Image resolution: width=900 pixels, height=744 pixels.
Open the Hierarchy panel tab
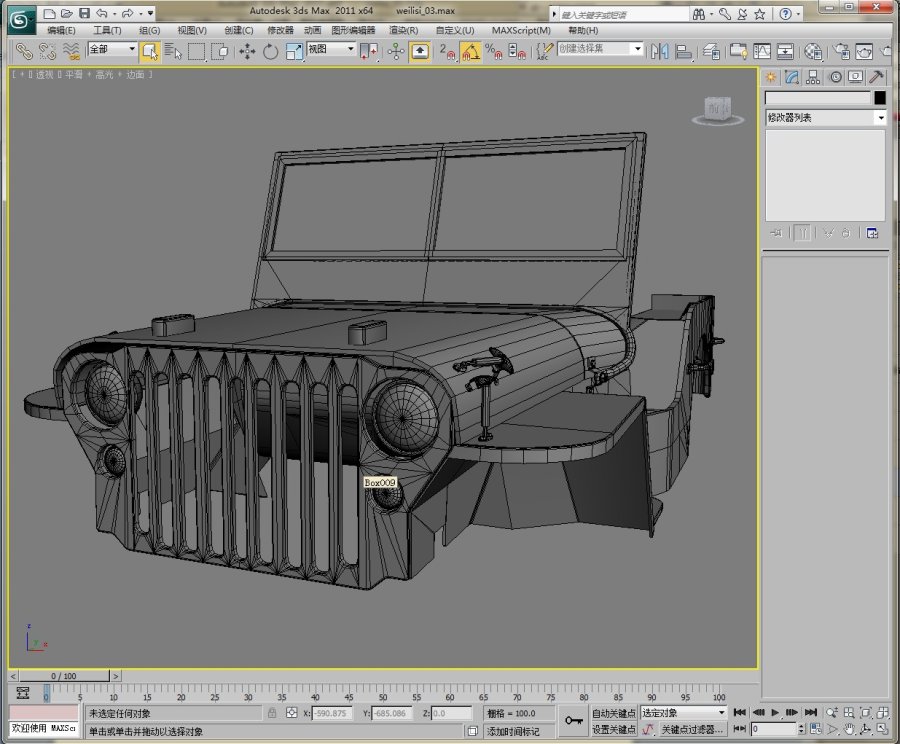tap(813, 77)
